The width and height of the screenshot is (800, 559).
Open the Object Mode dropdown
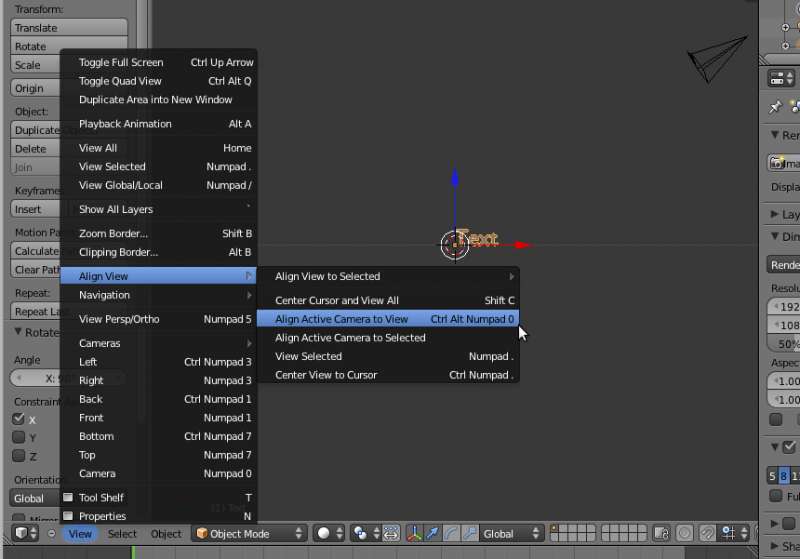tap(248, 534)
